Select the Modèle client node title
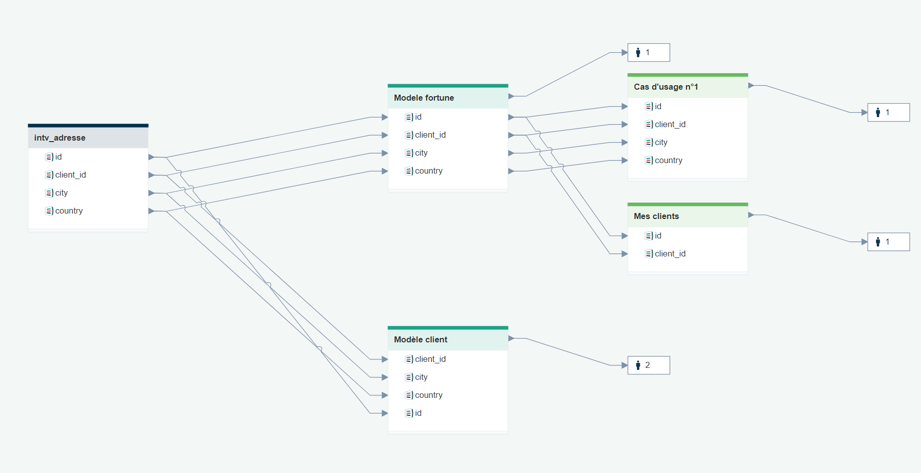Image resolution: width=921 pixels, height=473 pixels. click(x=421, y=340)
